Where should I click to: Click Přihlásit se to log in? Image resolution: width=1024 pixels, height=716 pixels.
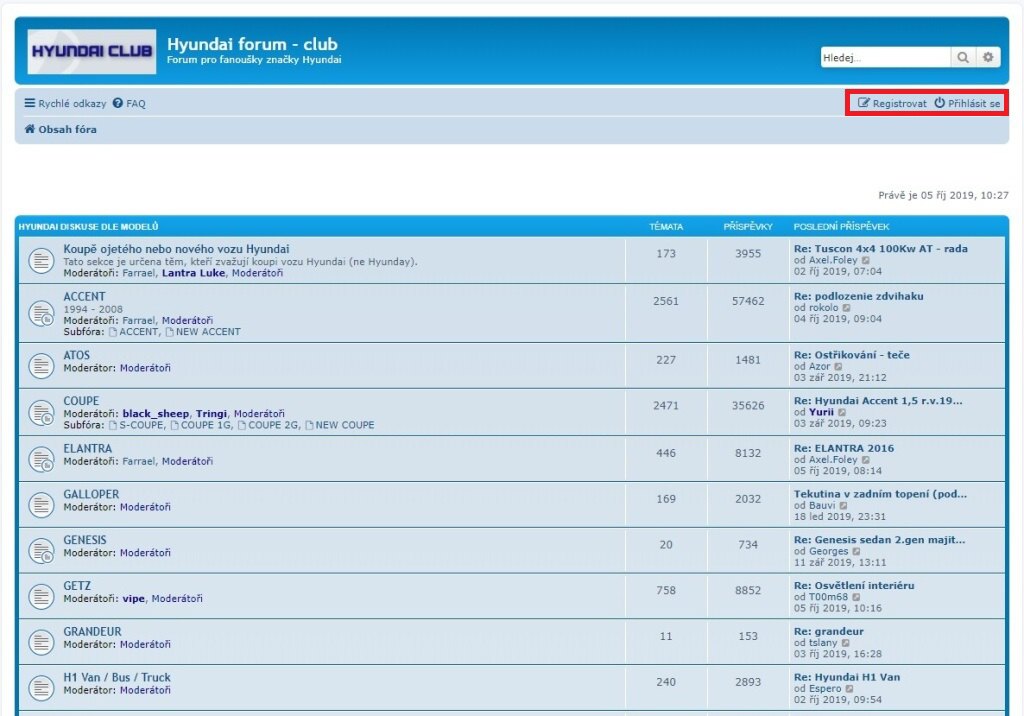[x=967, y=103]
